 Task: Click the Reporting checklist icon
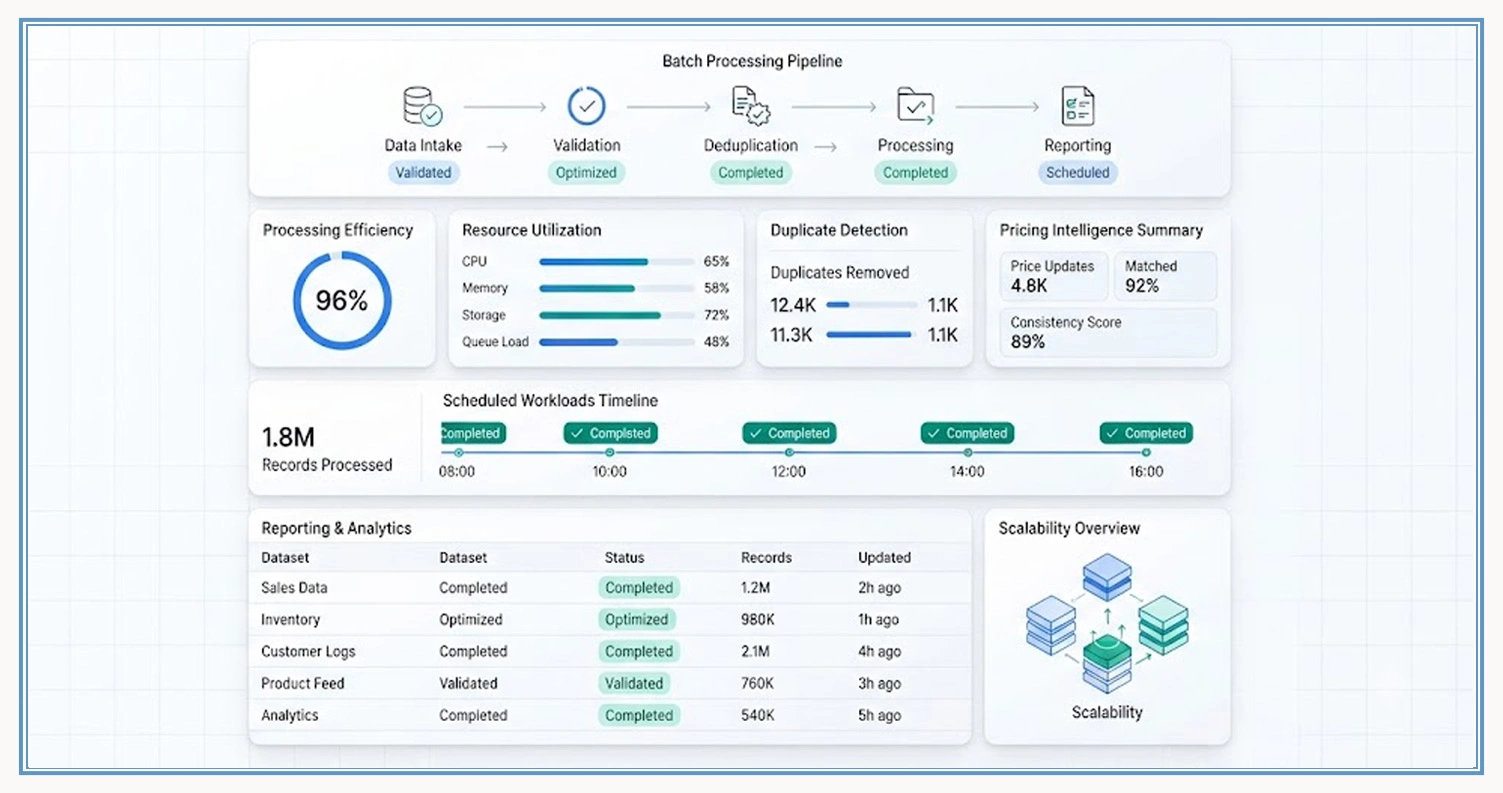point(1077,106)
